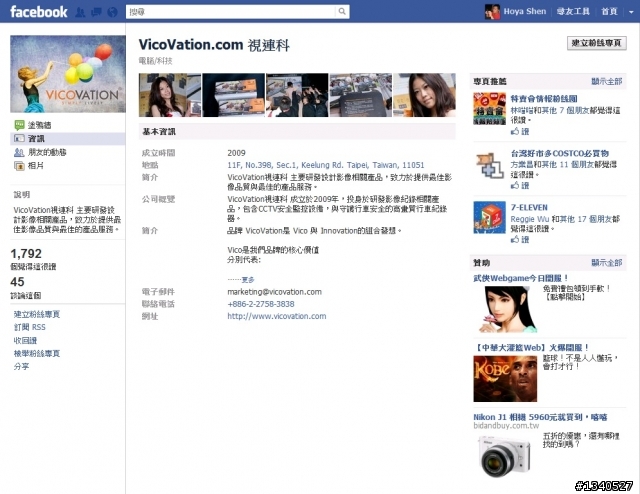This screenshot has height=494, width=640.
Task: Click the wall speech bubble icon
Action: (19, 125)
